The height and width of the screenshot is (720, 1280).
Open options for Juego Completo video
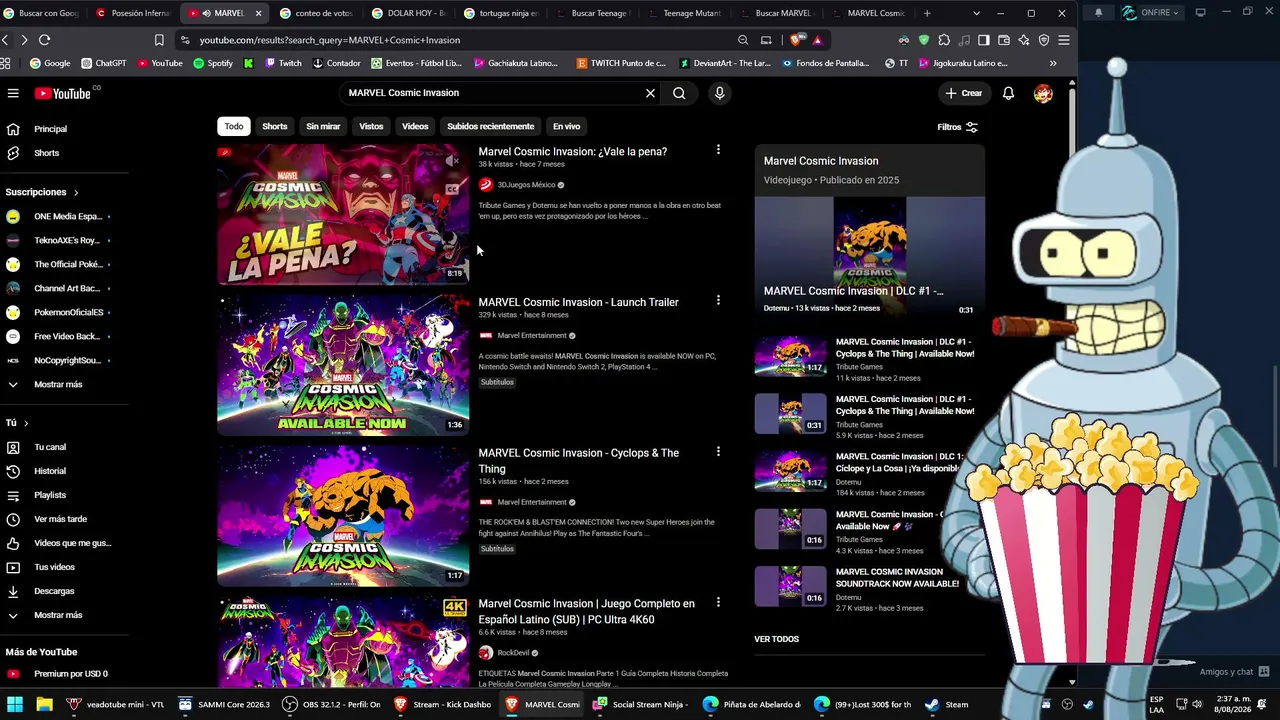(x=718, y=603)
